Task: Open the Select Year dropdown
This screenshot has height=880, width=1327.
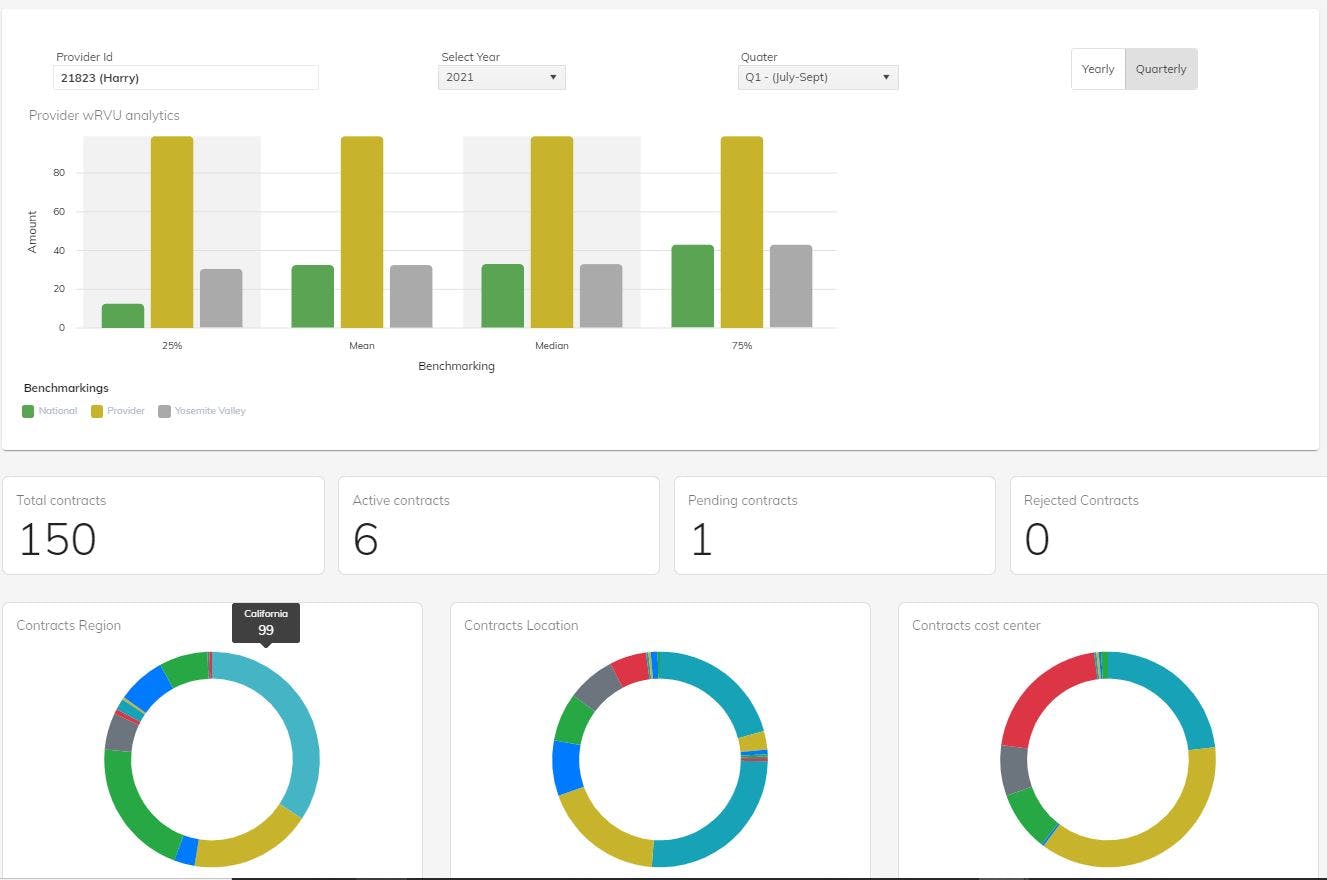Action: click(x=502, y=77)
